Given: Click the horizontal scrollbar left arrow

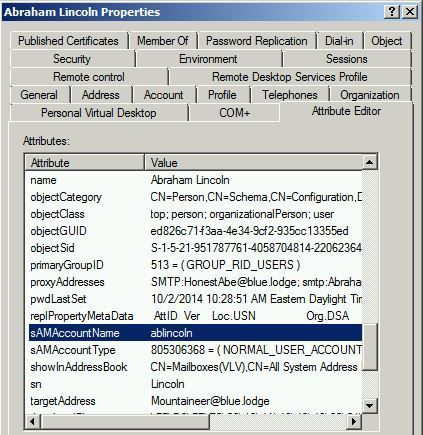Looking at the screenshot, I should tap(32, 422).
